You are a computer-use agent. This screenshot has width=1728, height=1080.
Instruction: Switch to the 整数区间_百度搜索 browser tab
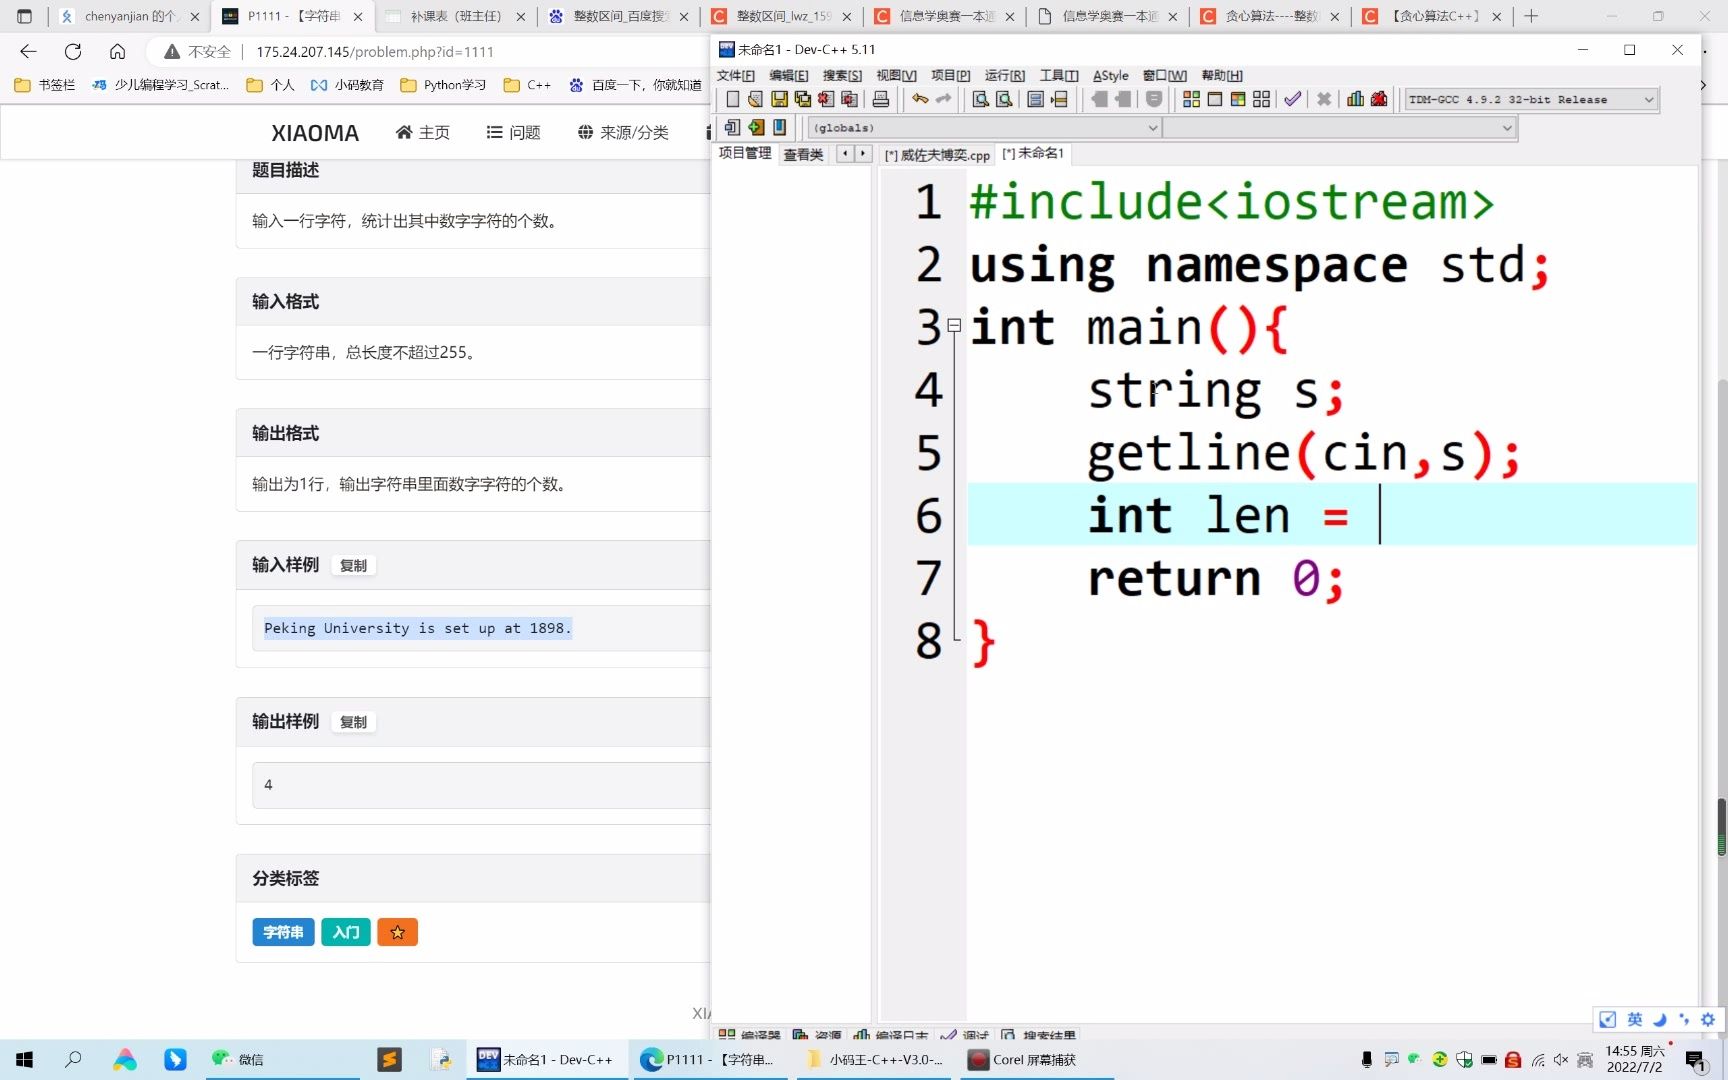coord(619,16)
